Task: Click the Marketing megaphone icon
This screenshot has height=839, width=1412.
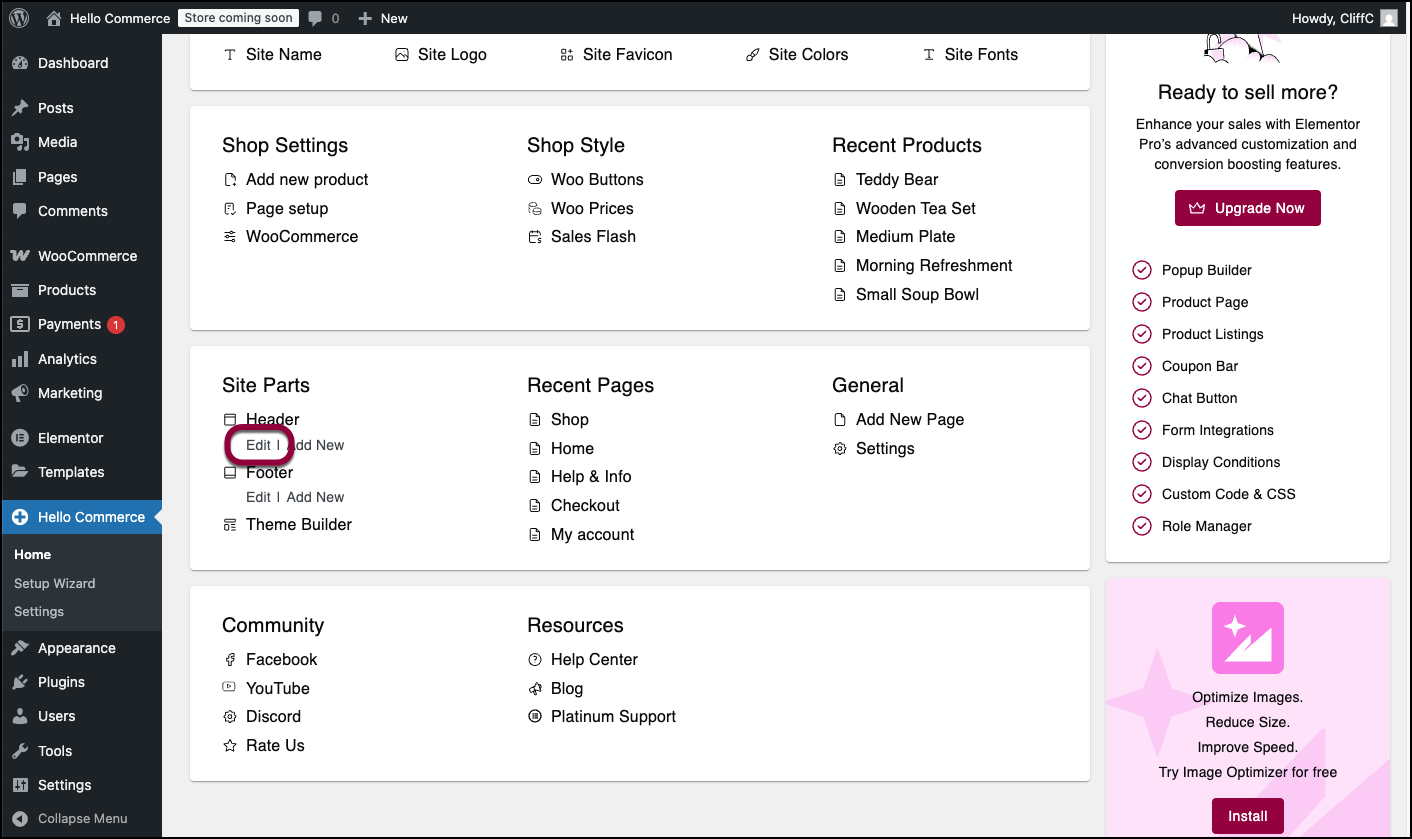Action: coord(20,393)
